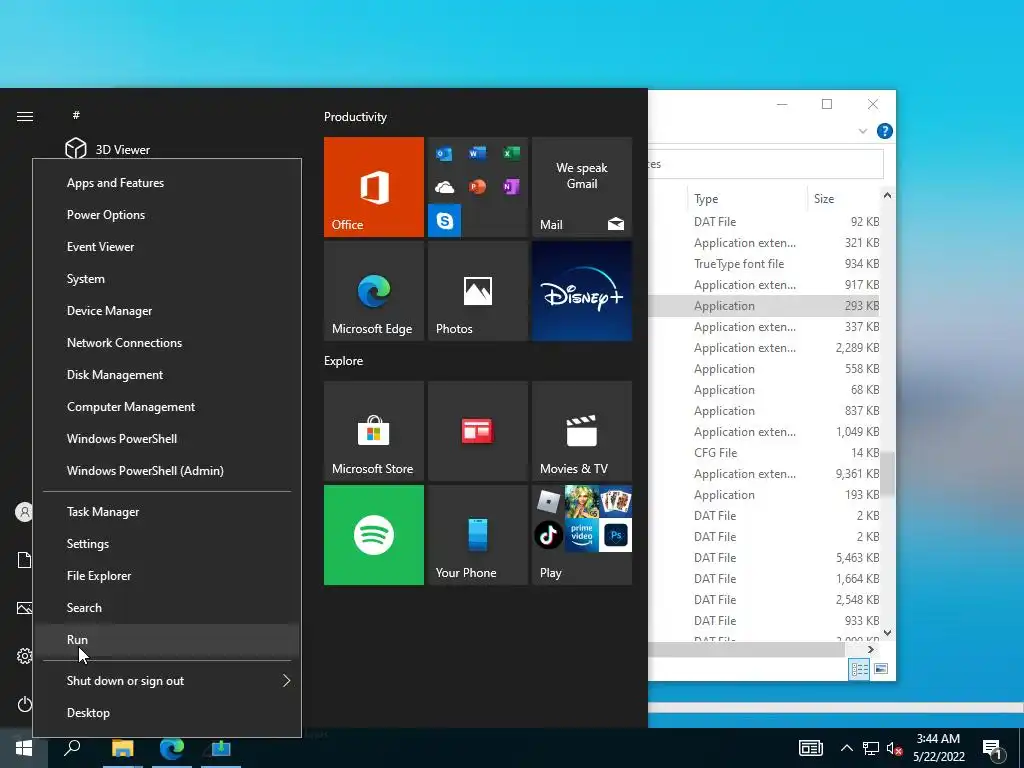Viewport: 1024px width, 768px height.
Task: Click the Explorer help question mark icon
Action: pyautogui.click(x=884, y=131)
